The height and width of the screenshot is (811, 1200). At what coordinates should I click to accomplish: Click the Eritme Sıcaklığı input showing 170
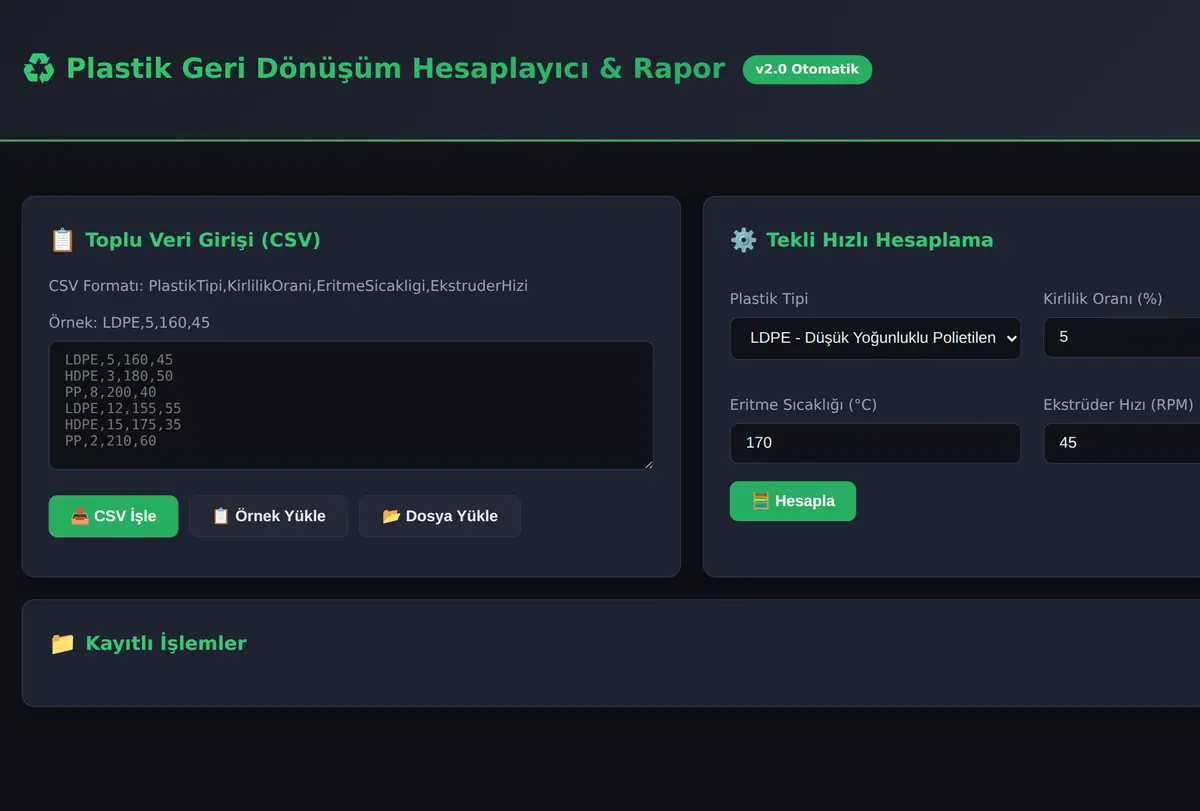point(875,442)
